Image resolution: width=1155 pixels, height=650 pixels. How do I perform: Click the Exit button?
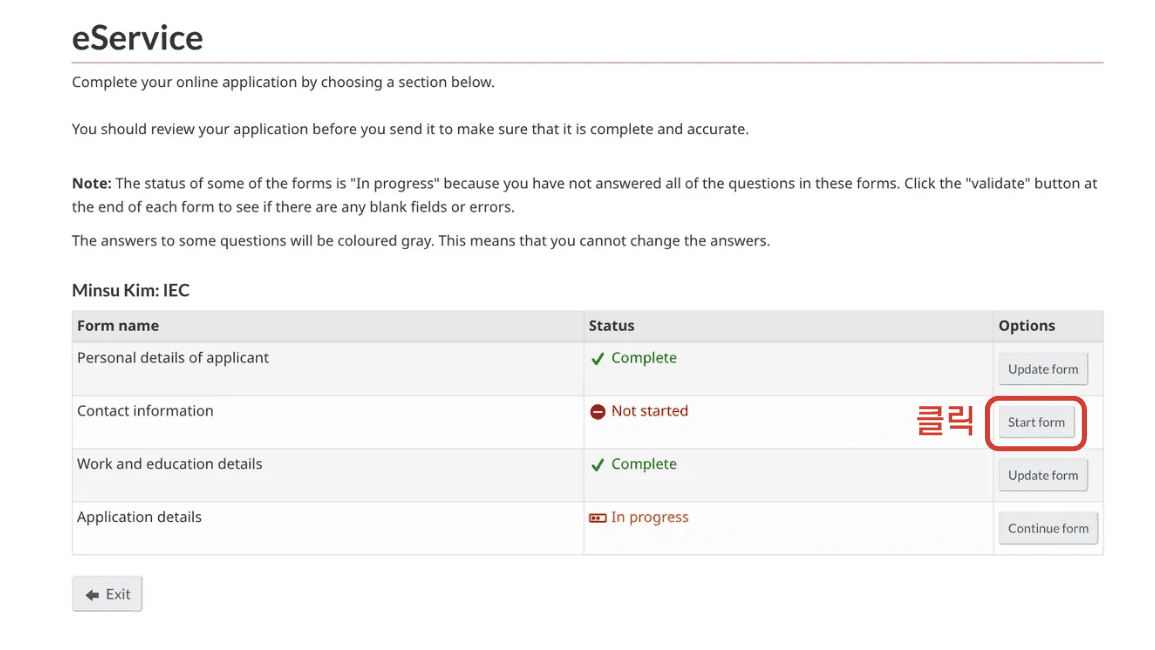[x=107, y=594]
